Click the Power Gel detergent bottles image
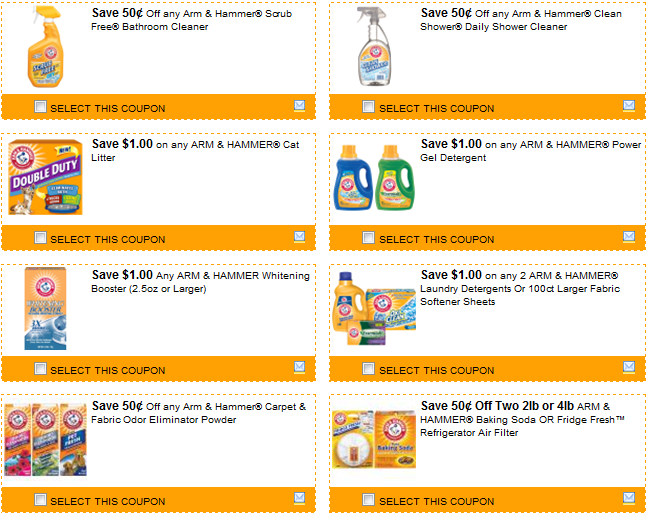Image resolution: width=650 pixels, height=519 pixels. tap(374, 177)
